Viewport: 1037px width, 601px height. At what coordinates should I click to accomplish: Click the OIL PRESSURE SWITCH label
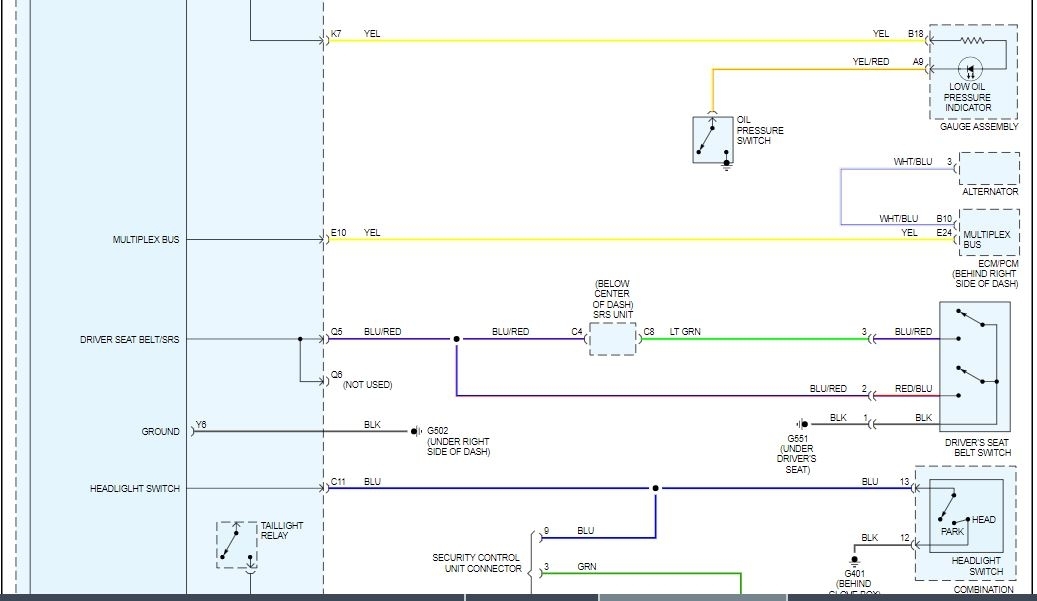click(760, 130)
